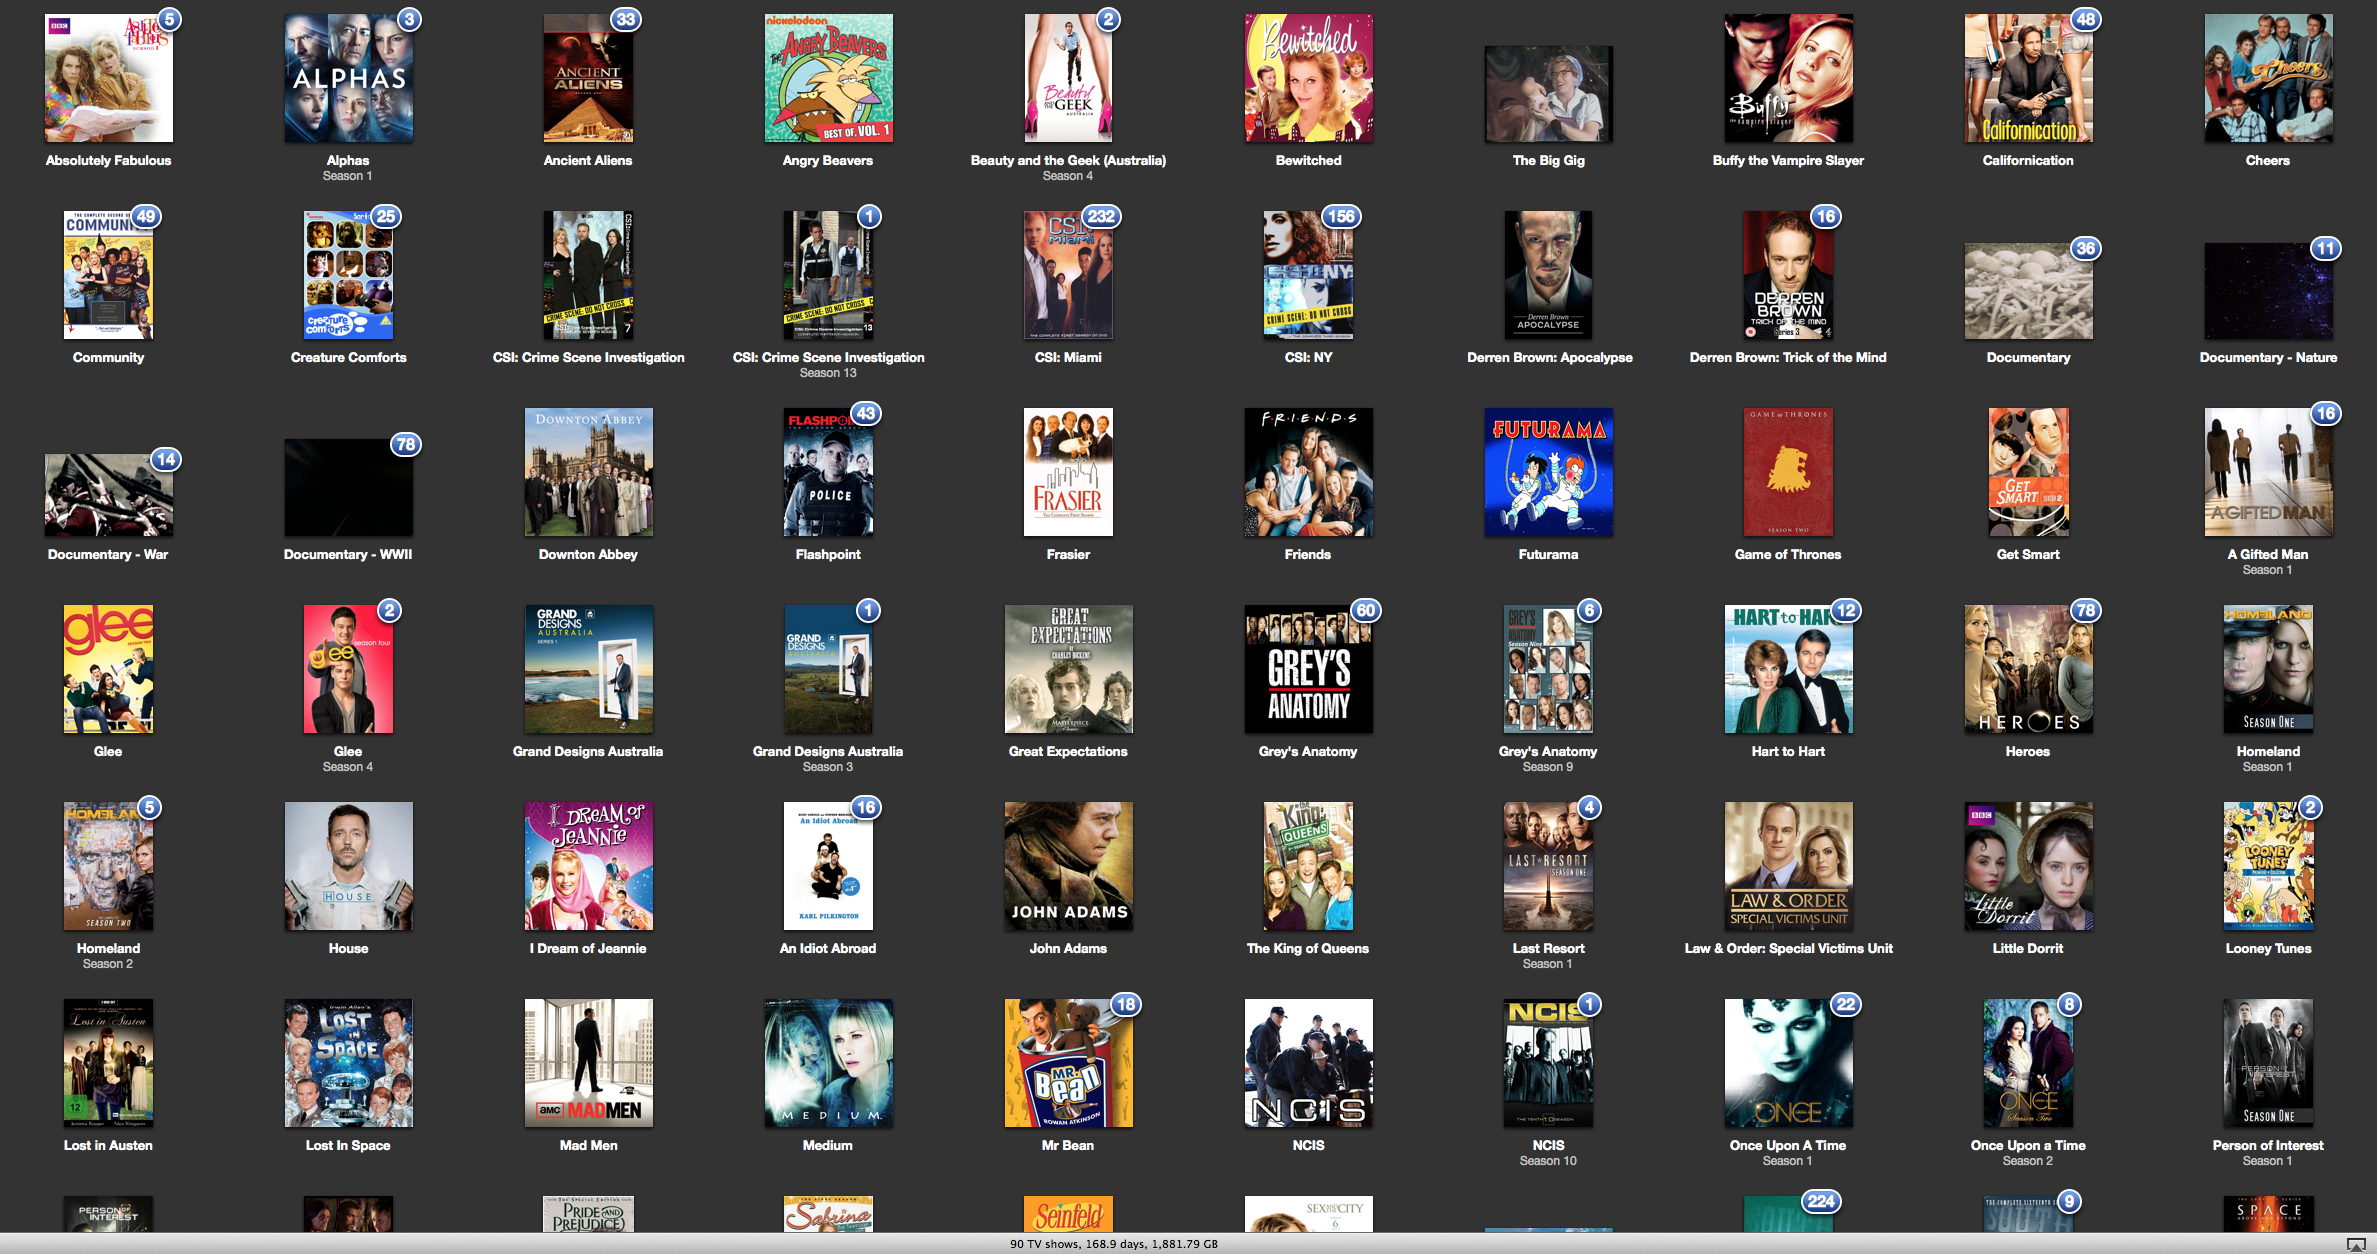Click the 5 badge on Homeland Season 2

click(x=149, y=807)
